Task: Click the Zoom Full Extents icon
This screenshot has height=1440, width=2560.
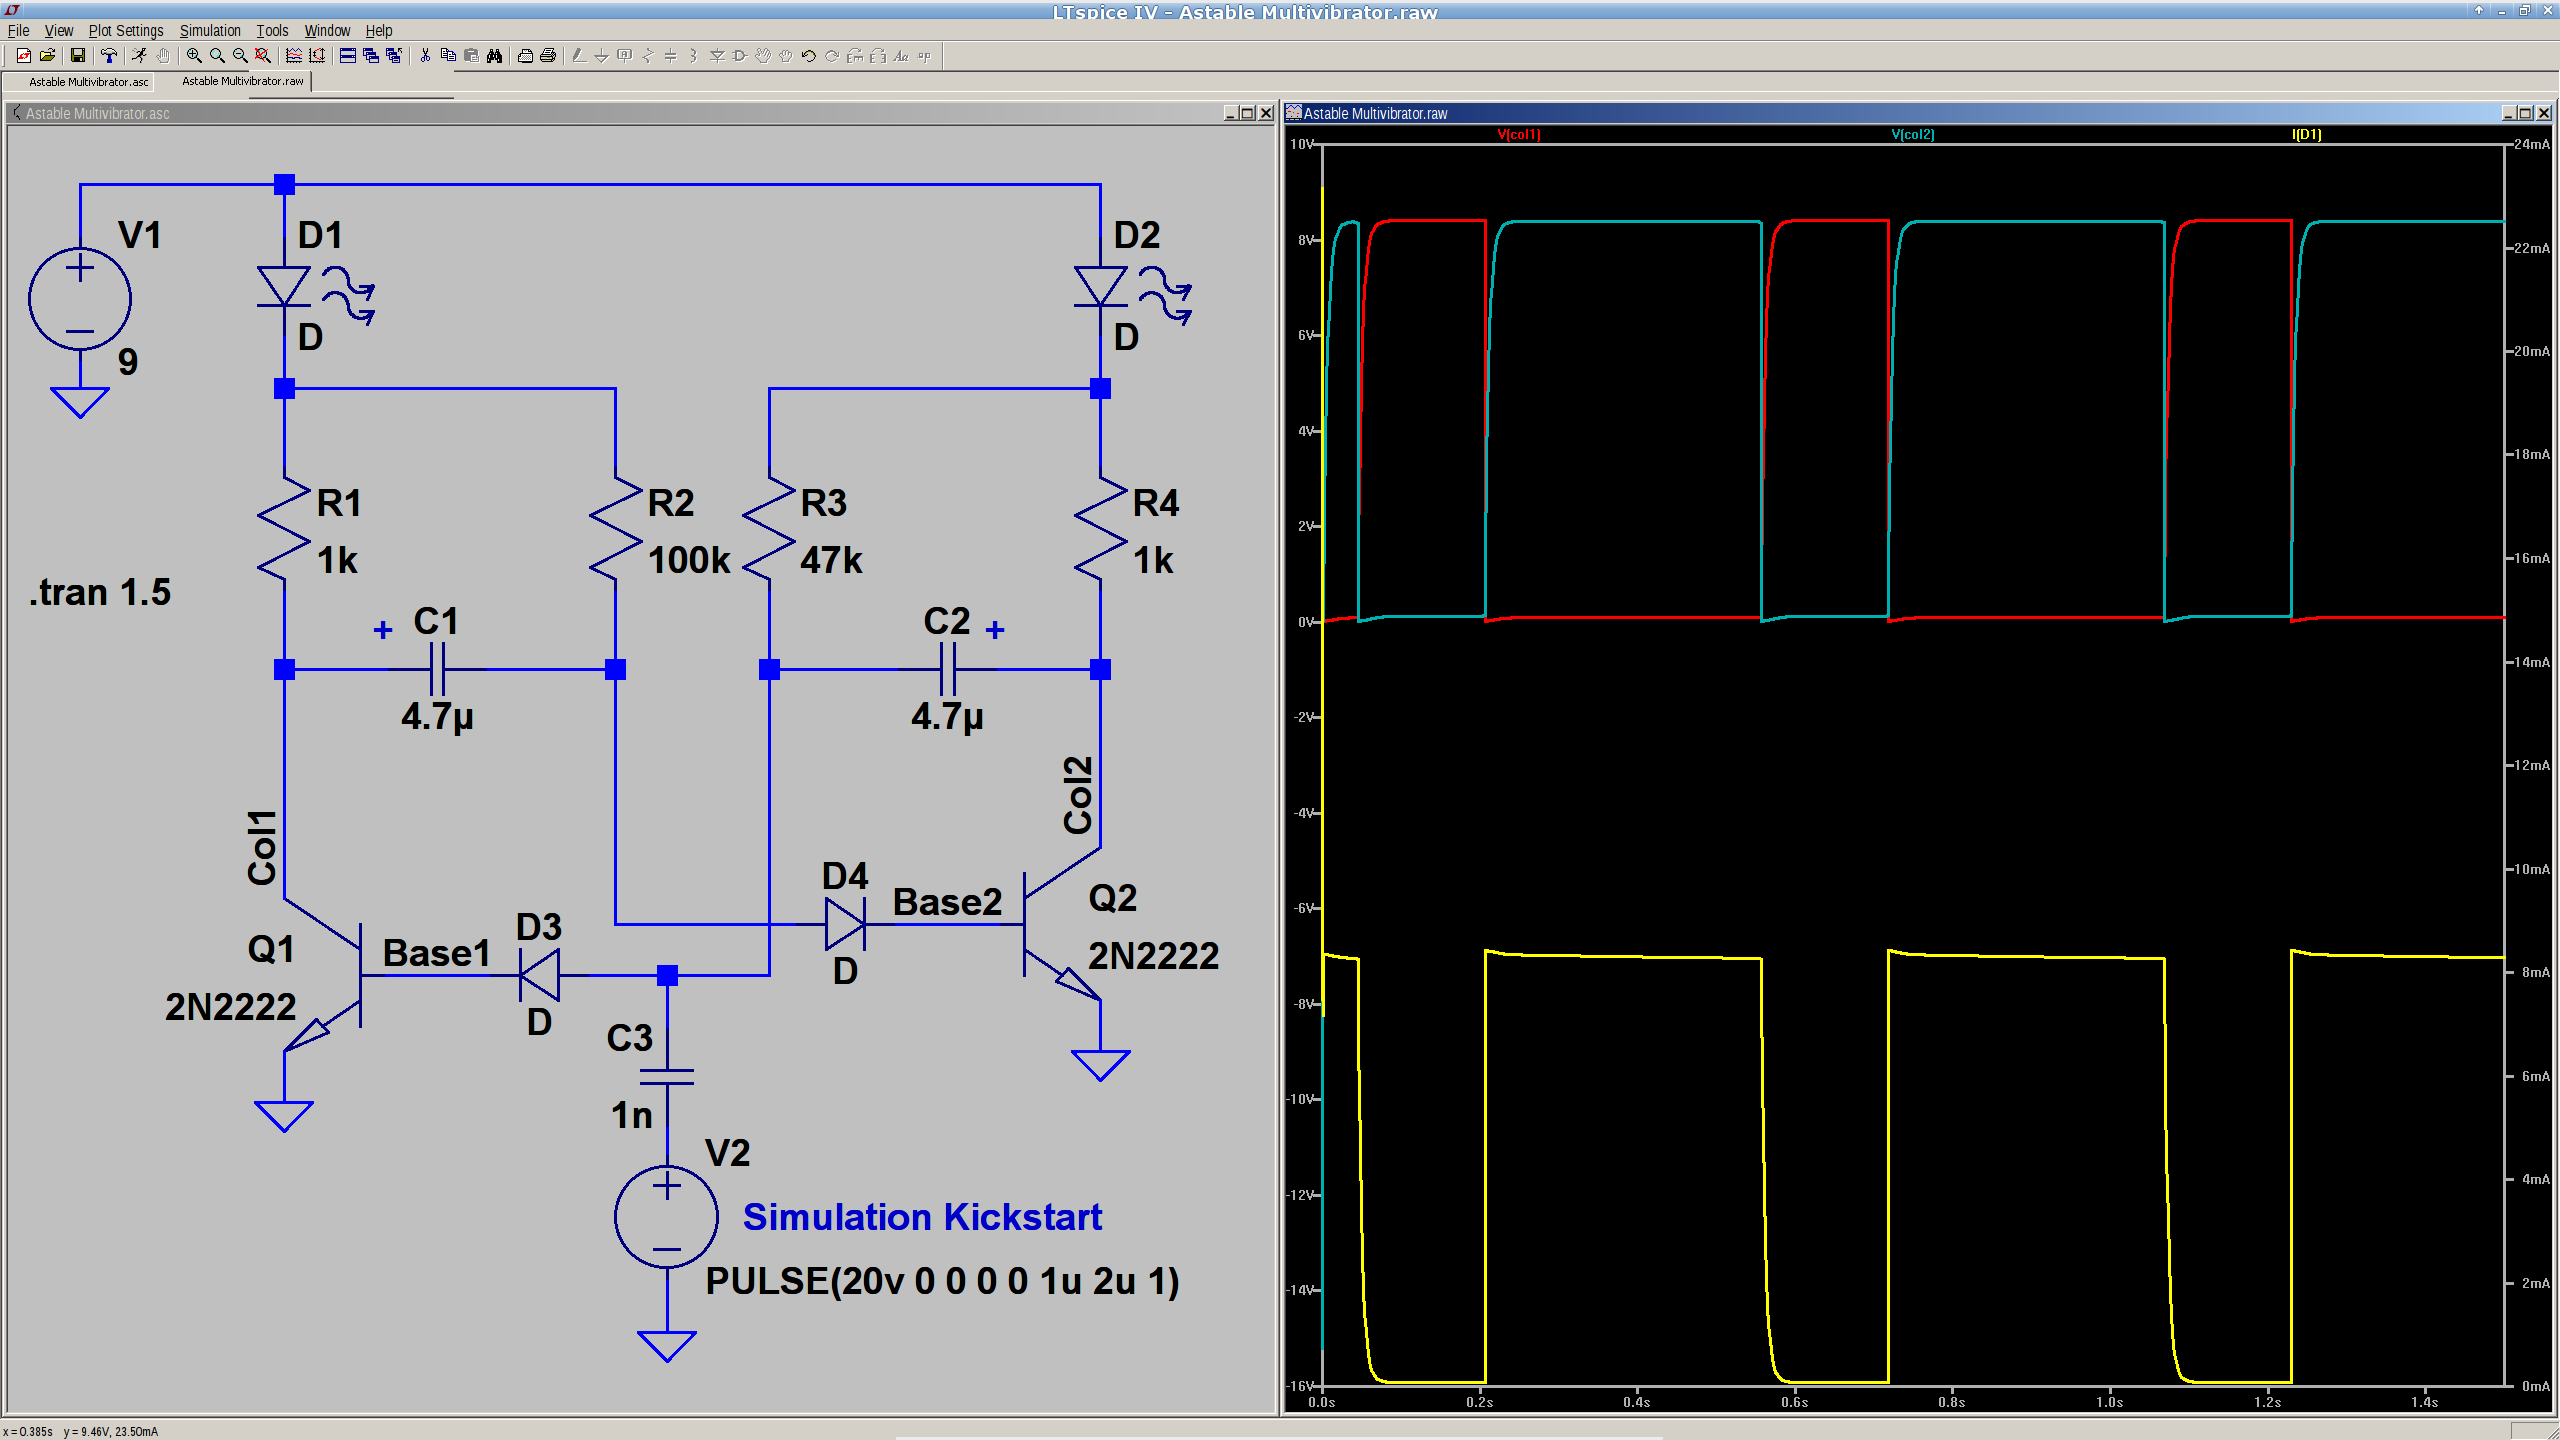Action: (x=263, y=56)
